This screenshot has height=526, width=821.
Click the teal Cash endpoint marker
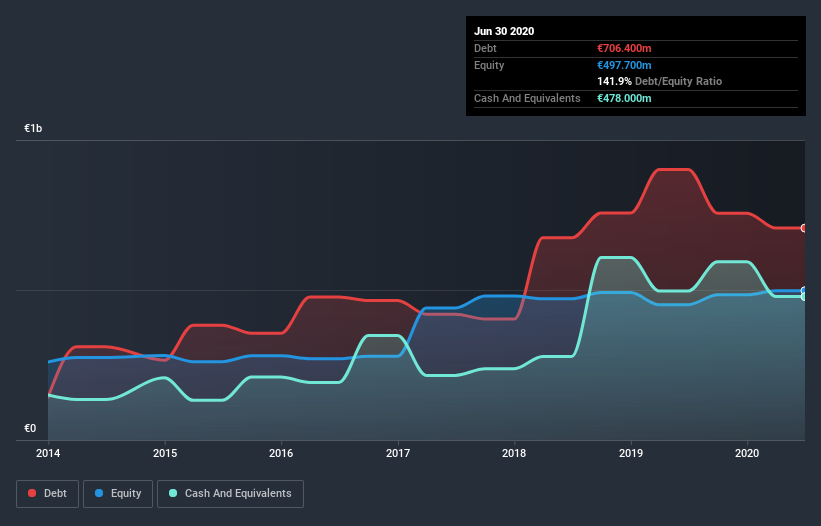click(x=804, y=297)
